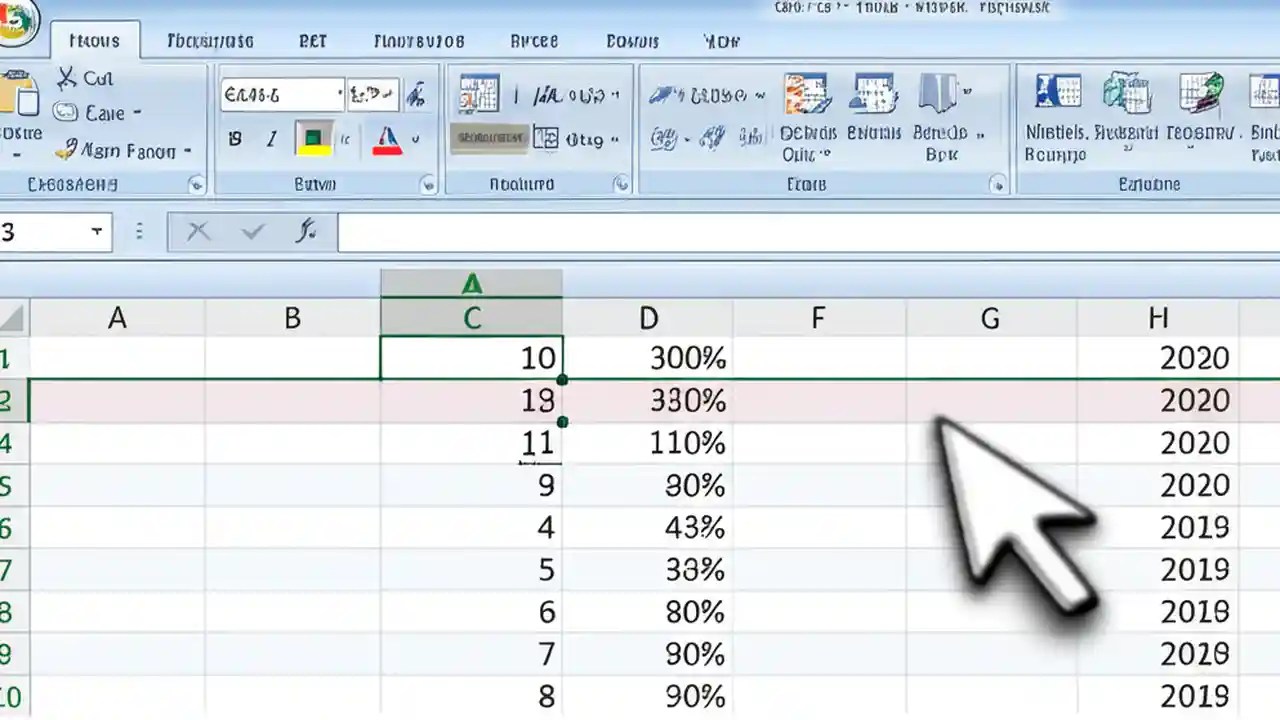
Task: Click the Office button top-left
Action: [x=18, y=22]
